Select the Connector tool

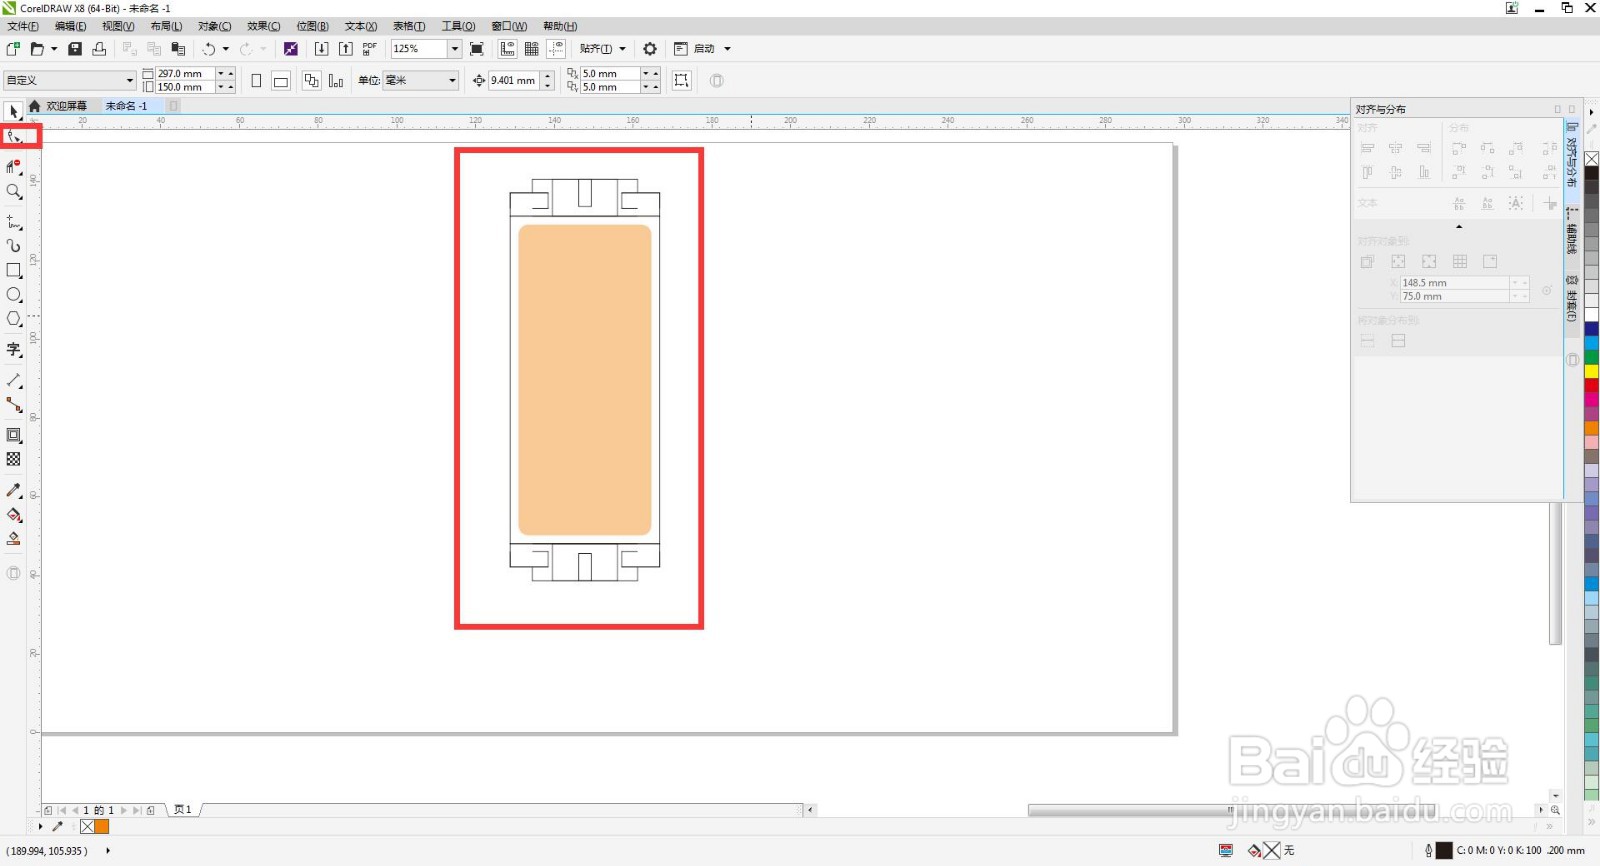(14, 404)
